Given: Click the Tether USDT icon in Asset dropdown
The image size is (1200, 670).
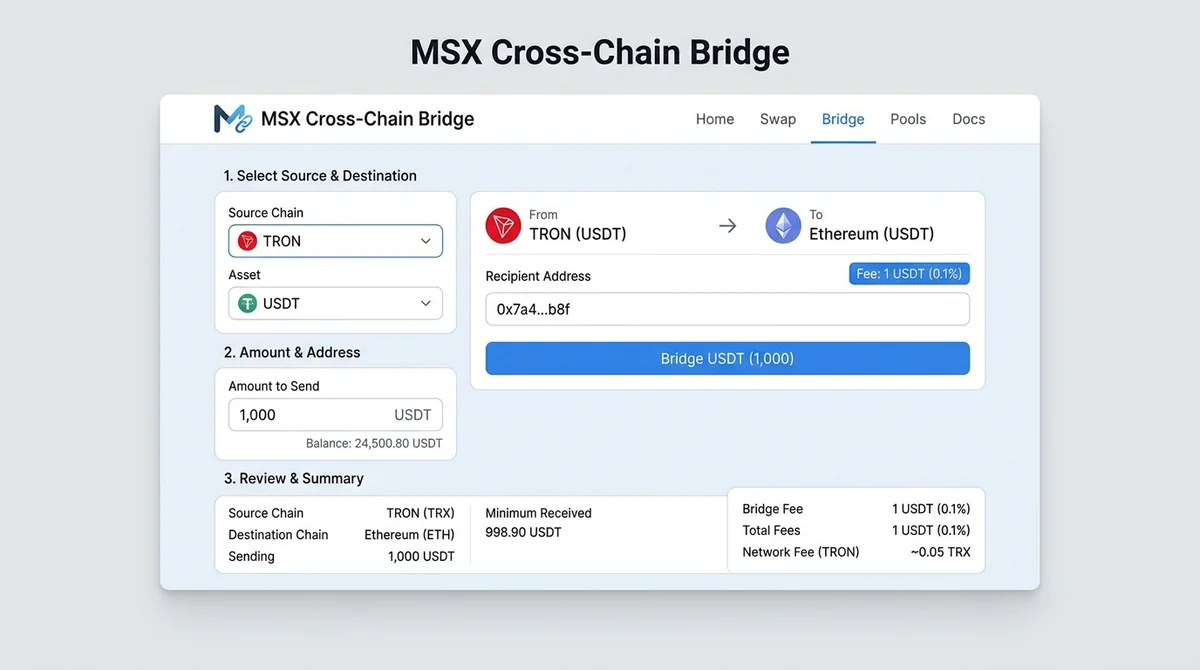Looking at the screenshot, I should (x=247, y=303).
